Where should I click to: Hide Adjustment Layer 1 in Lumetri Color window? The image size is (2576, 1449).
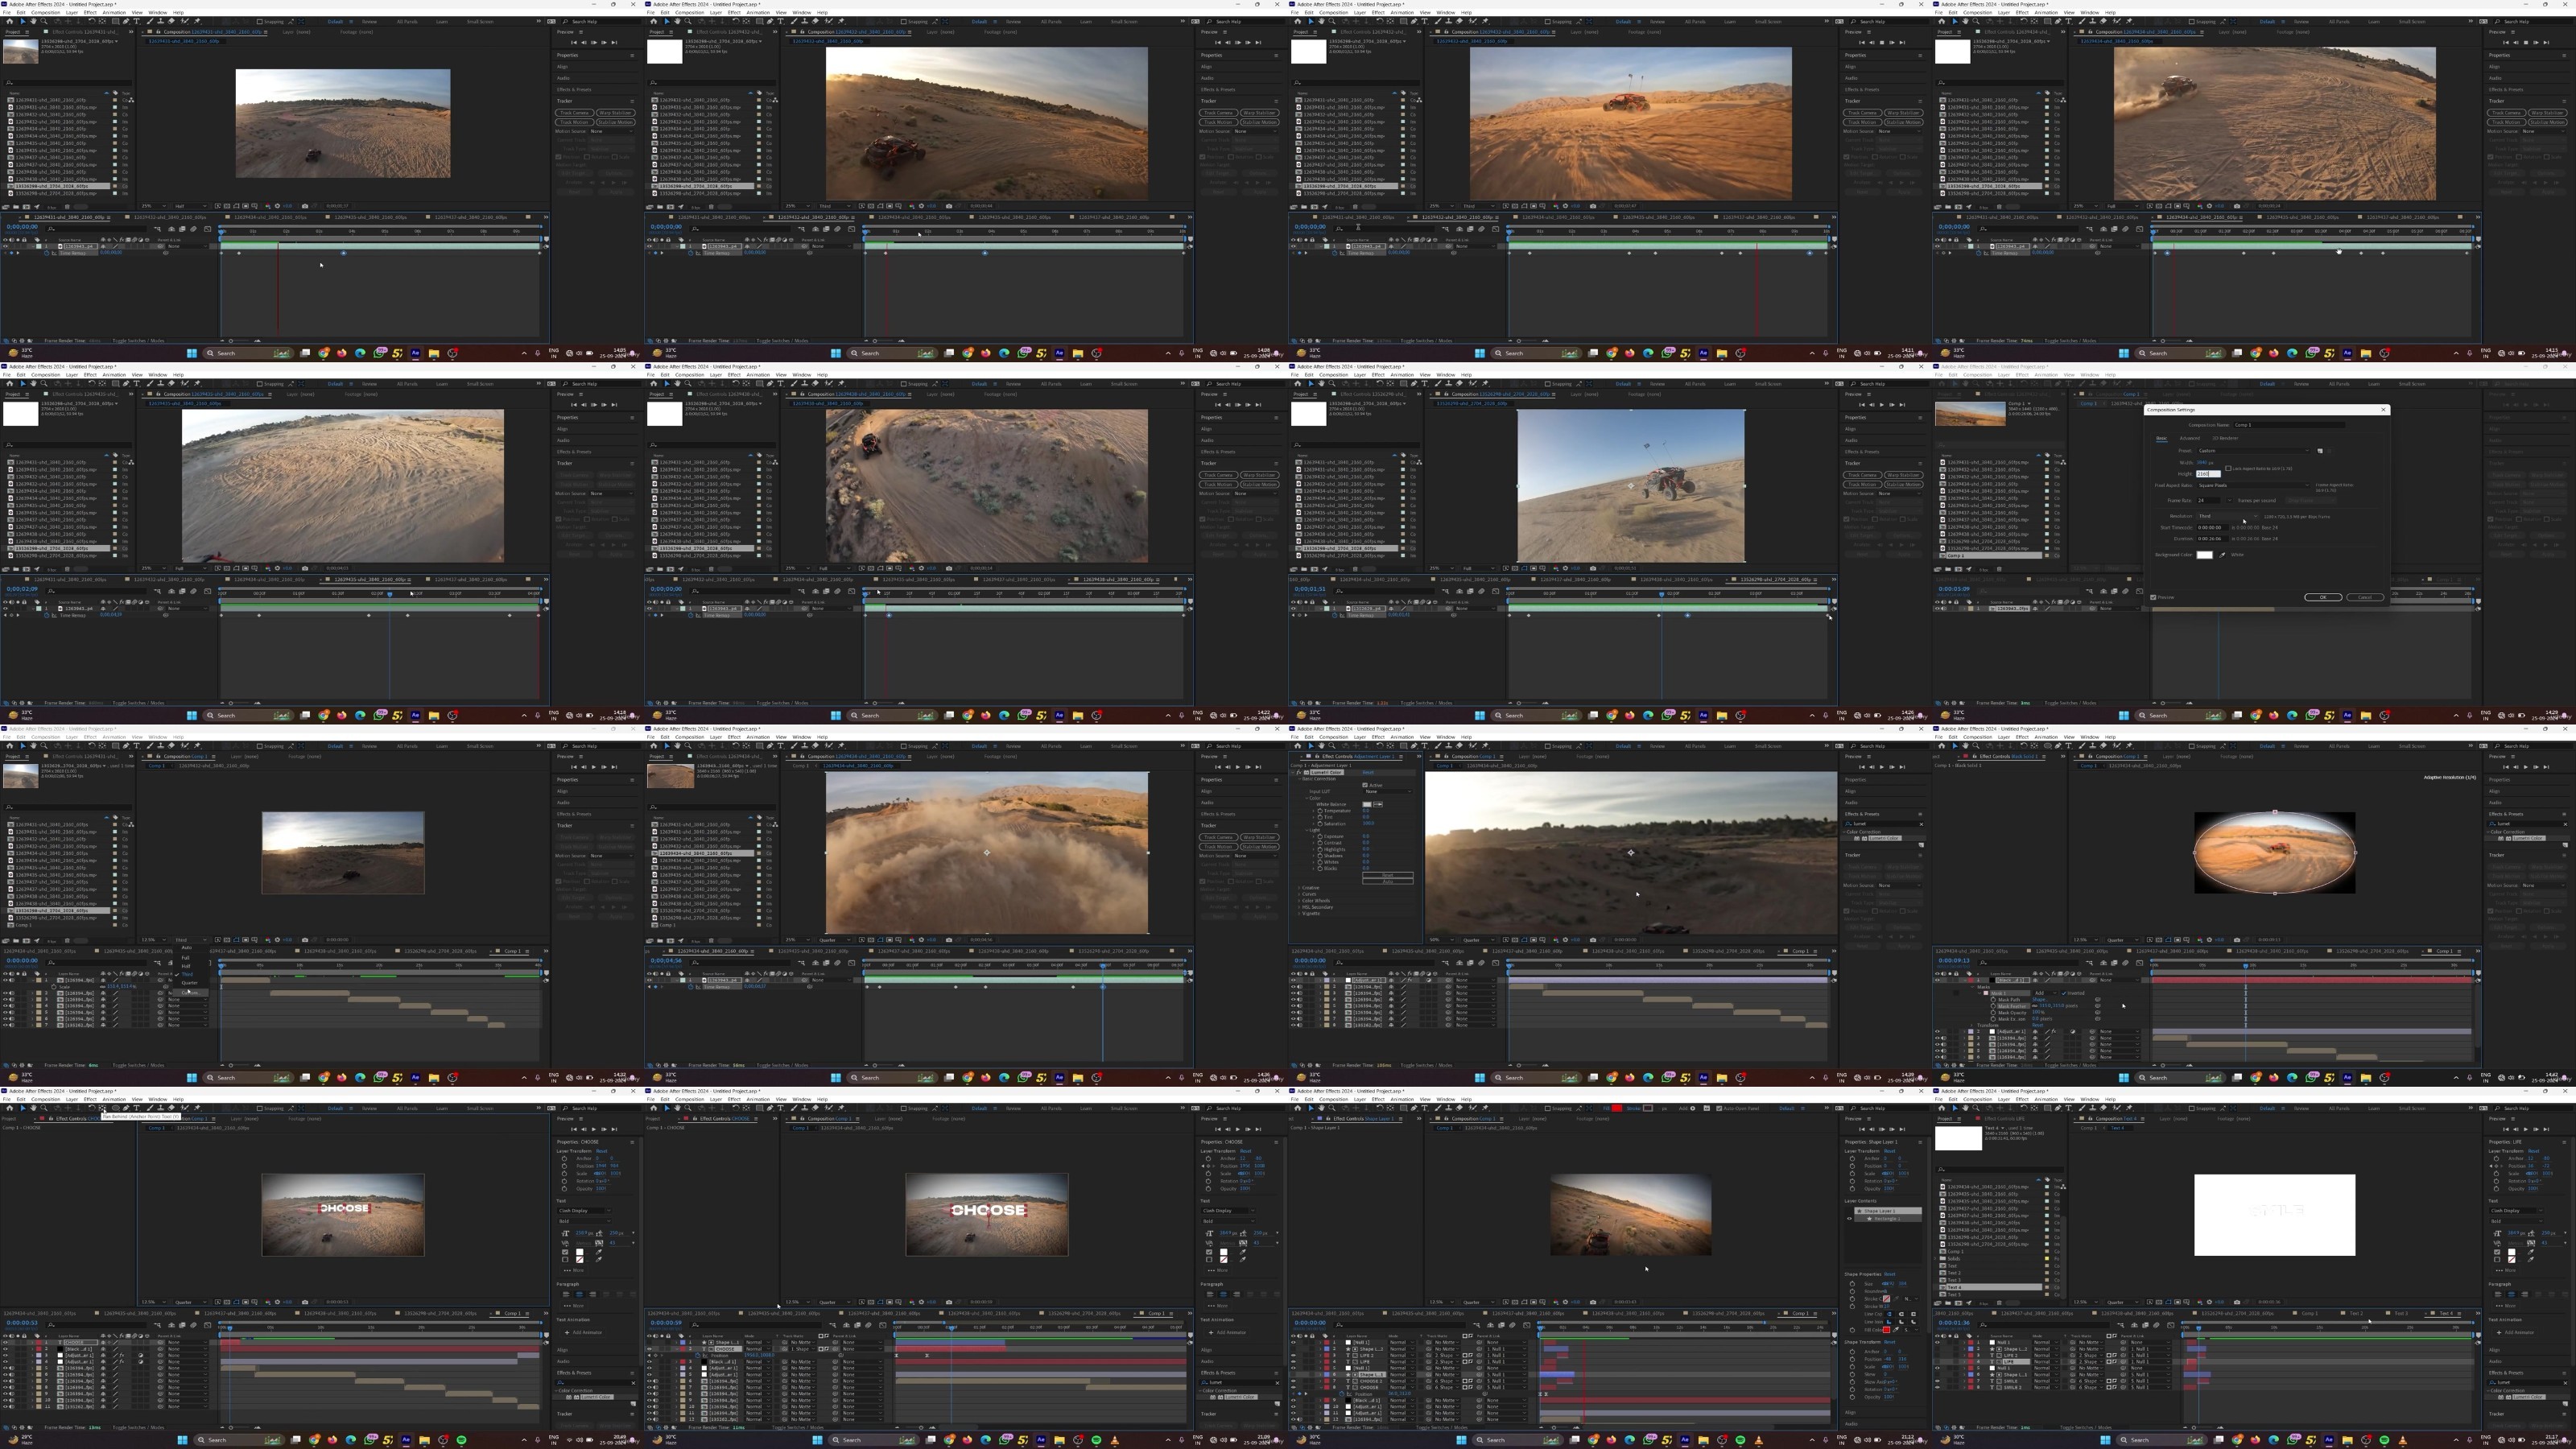1294,980
